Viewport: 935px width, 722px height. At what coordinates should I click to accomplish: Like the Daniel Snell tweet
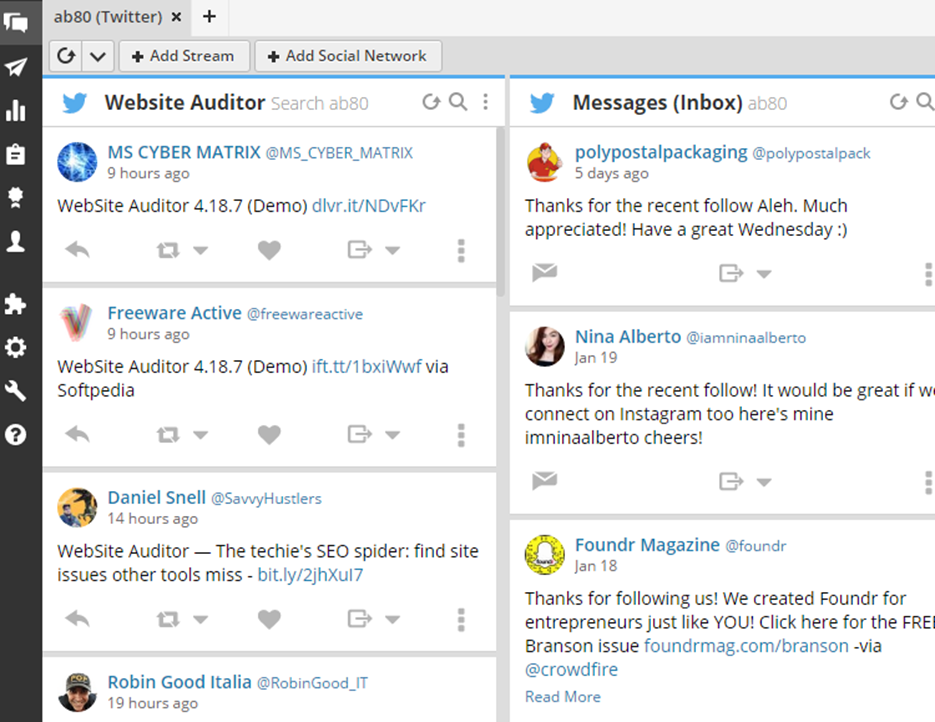pyautogui.click(x=269, y=619)
